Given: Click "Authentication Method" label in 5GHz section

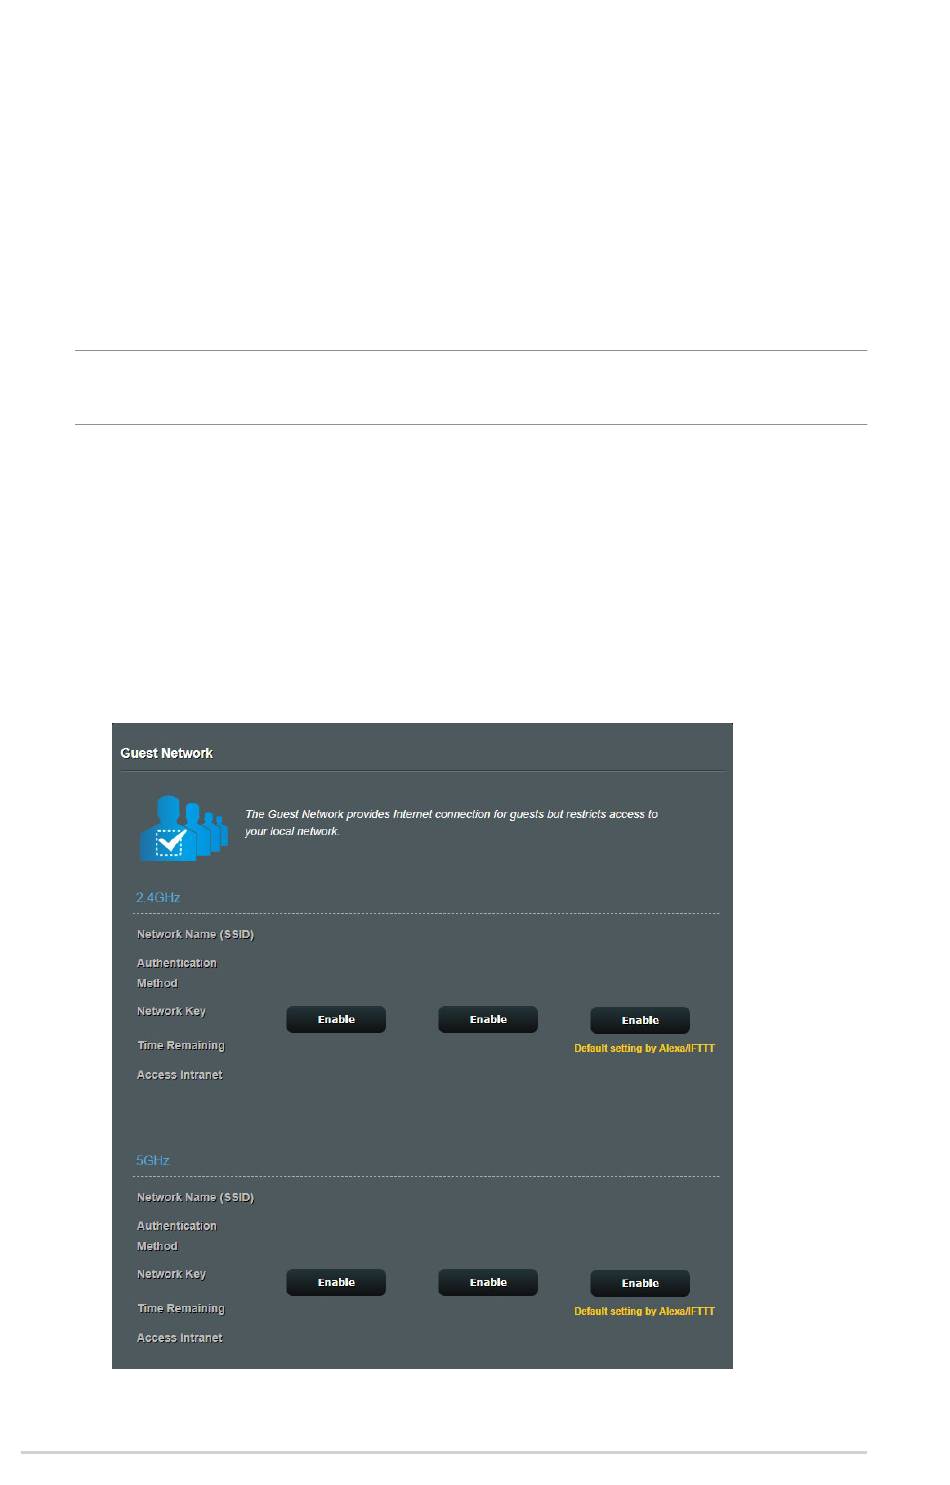Looking at the screenshot, I should click(177, 1236).
